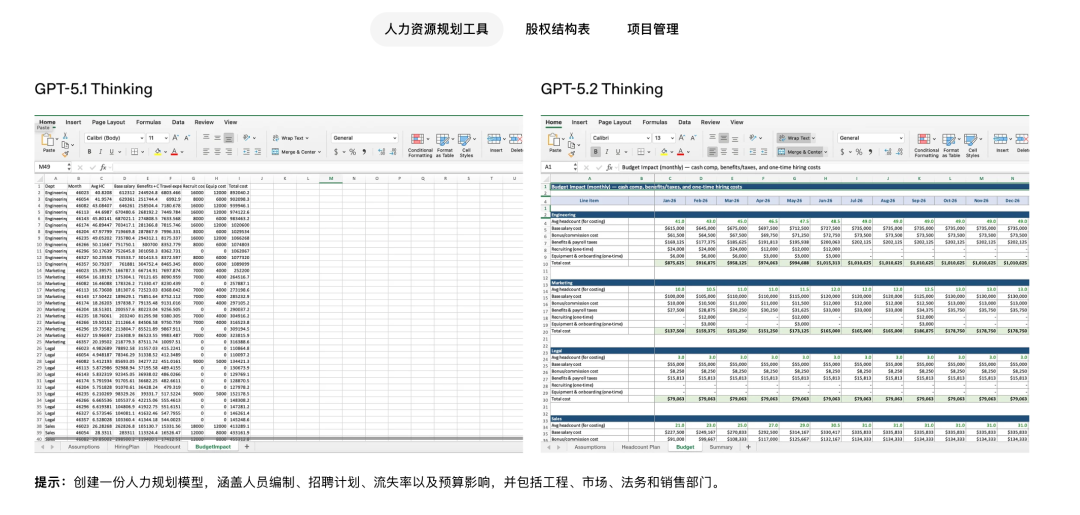
Task: Select the Summary sheet tab in the right spreadsheet
Action: [721, 447]
